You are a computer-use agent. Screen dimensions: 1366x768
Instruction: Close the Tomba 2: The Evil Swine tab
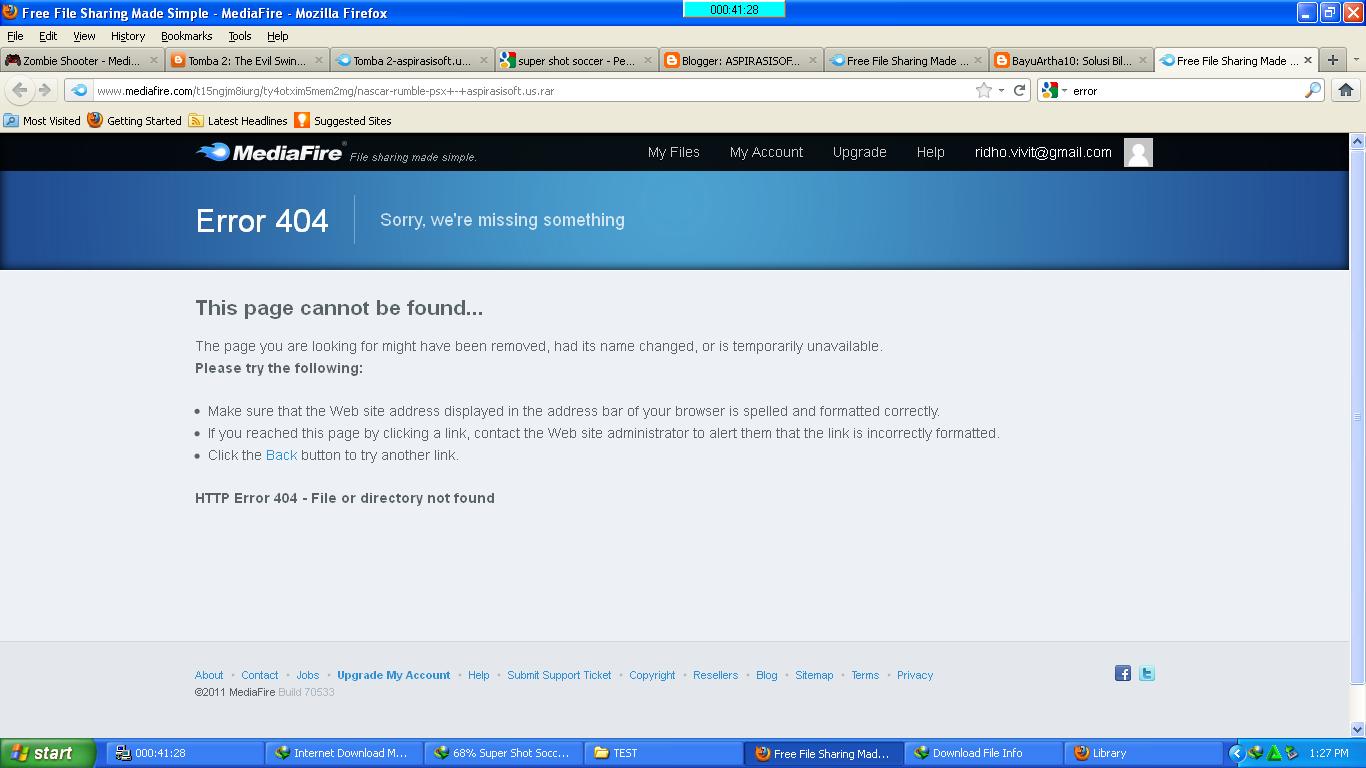(x=319, y=60)
